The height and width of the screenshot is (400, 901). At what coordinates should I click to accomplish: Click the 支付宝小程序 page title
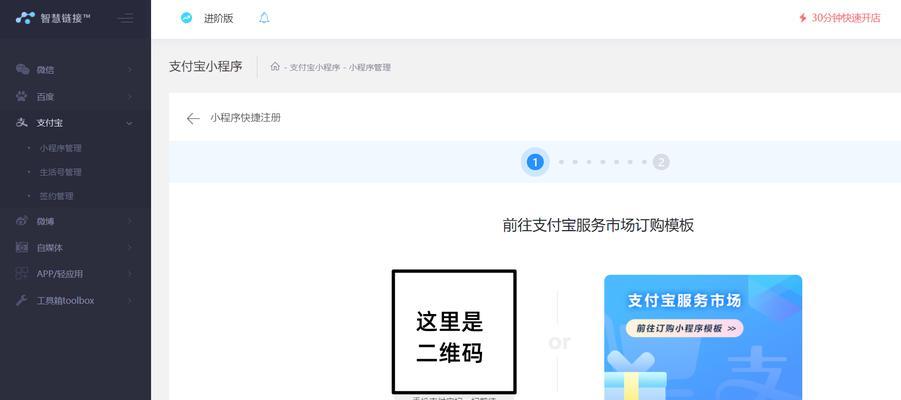point(206,67)
